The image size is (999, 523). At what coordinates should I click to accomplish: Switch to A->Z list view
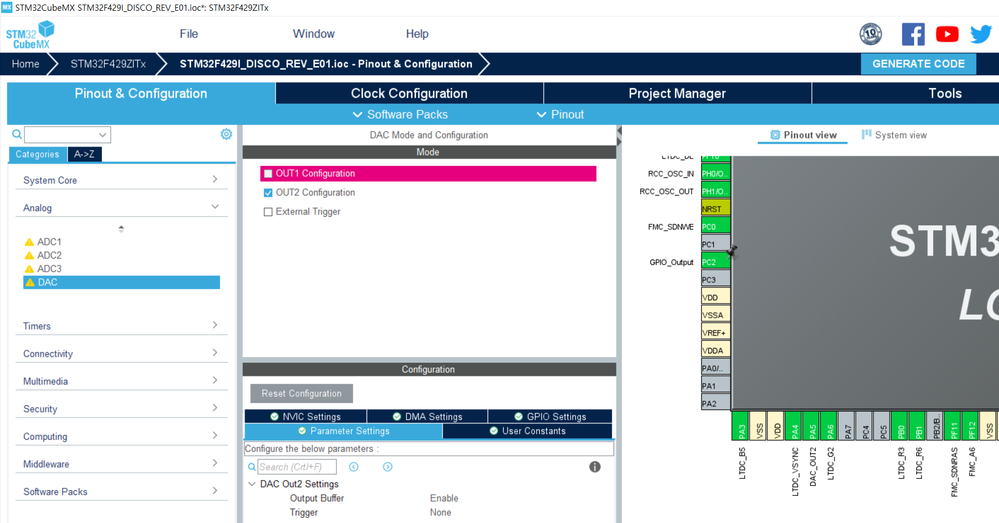(84, 154)
